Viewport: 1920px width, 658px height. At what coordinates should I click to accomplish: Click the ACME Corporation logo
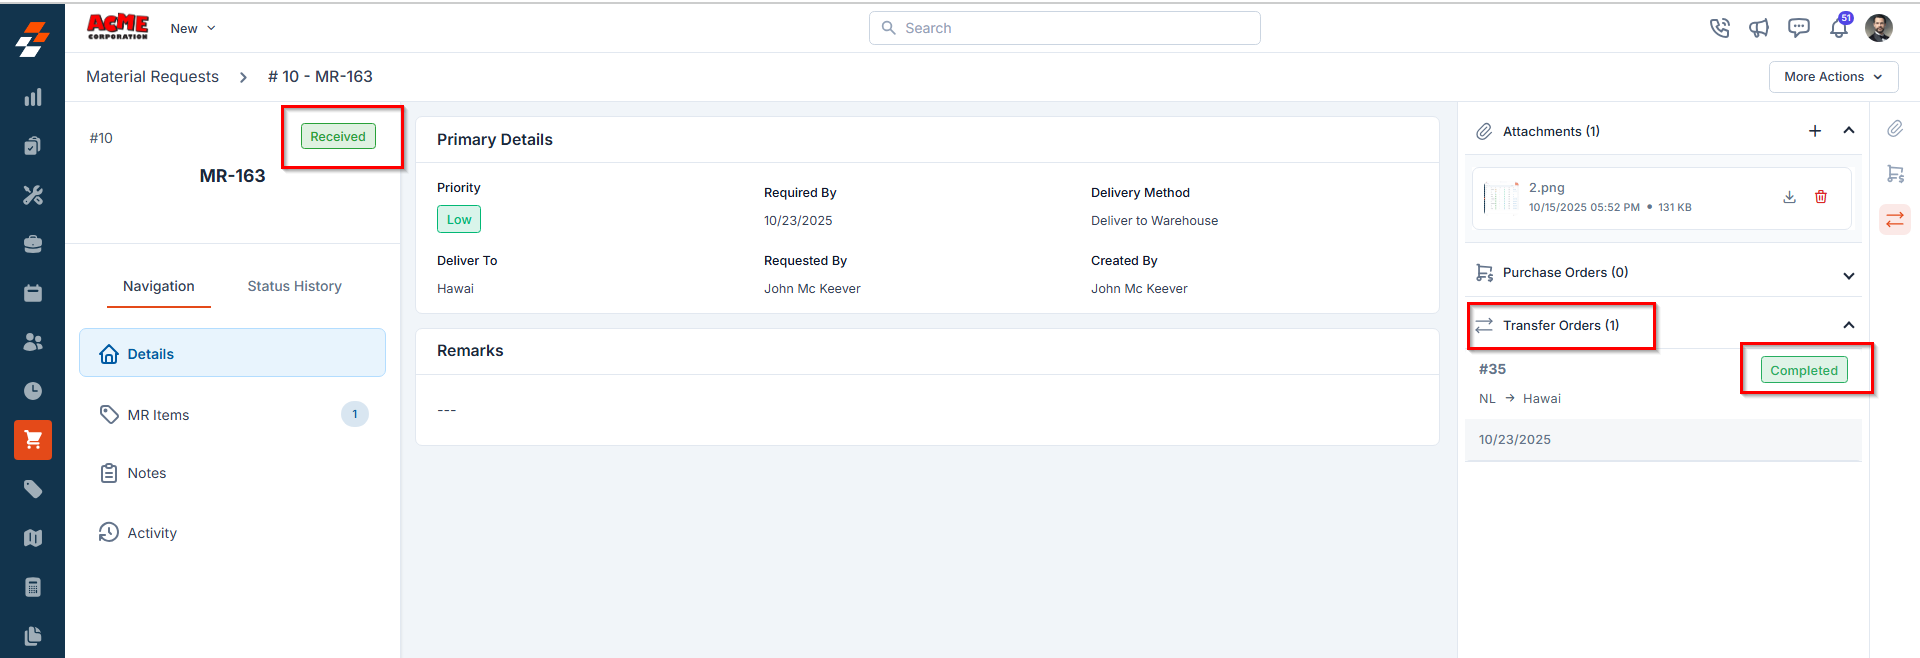(x=118, y=27)
